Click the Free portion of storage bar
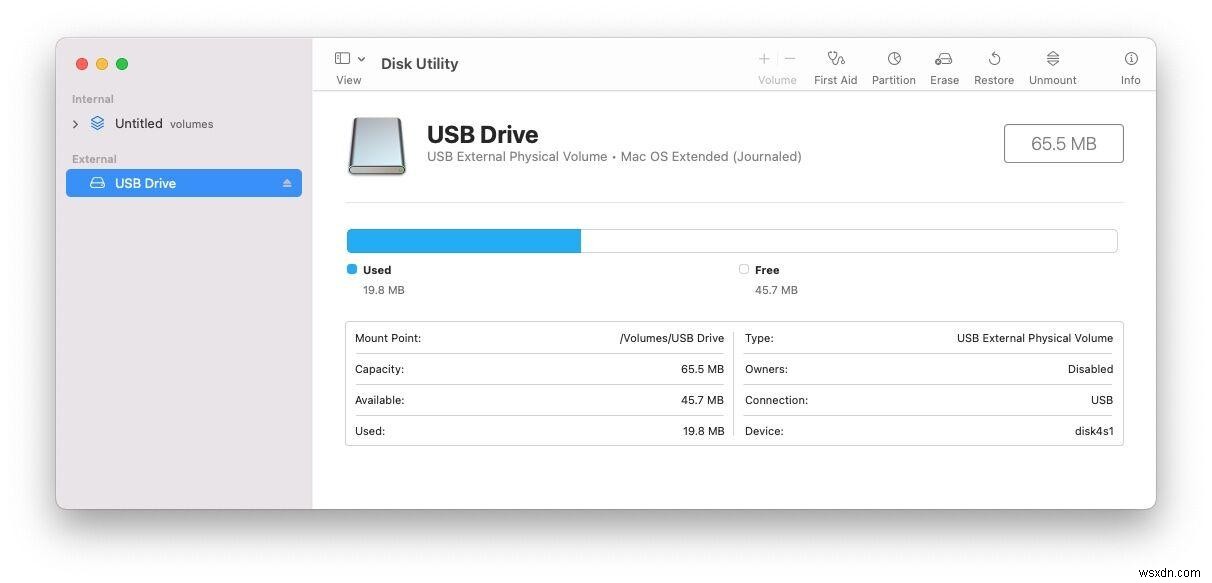This screenshot has width=1212, height=583. 849,241
